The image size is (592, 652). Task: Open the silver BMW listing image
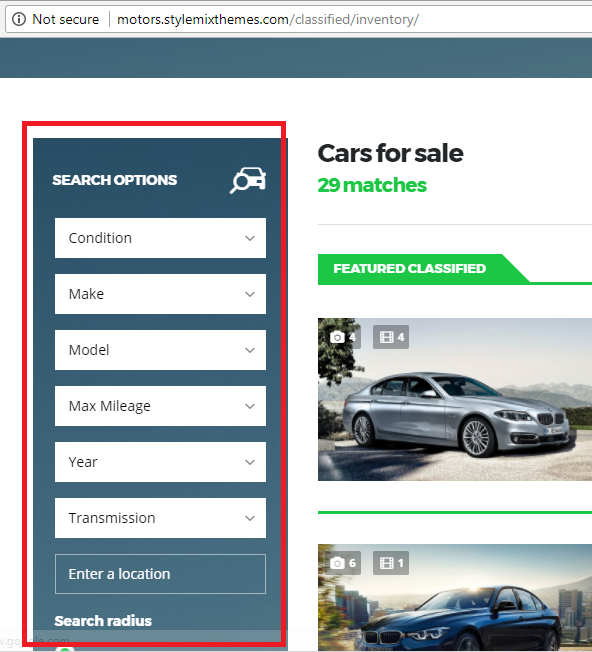point(455,400)
